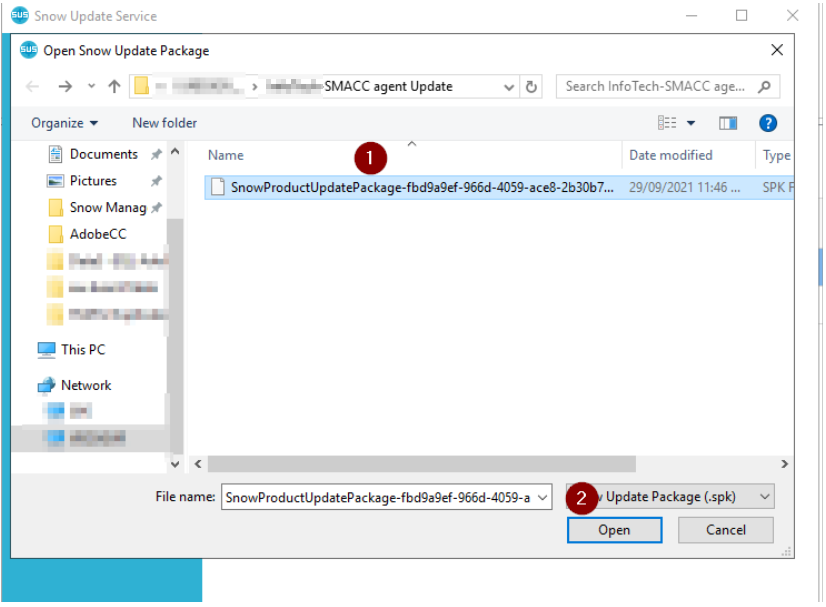Go forward using the forward arrow

click(x=65, y=86)
